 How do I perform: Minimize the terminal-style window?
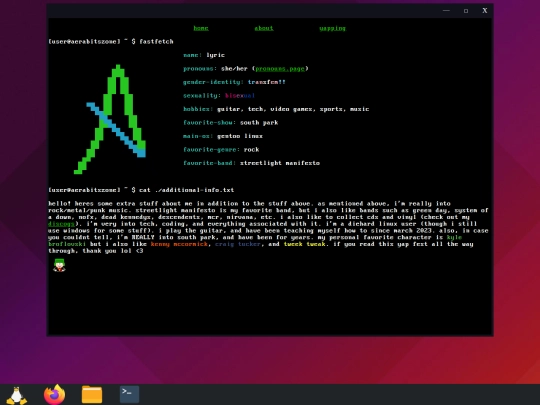446,11
